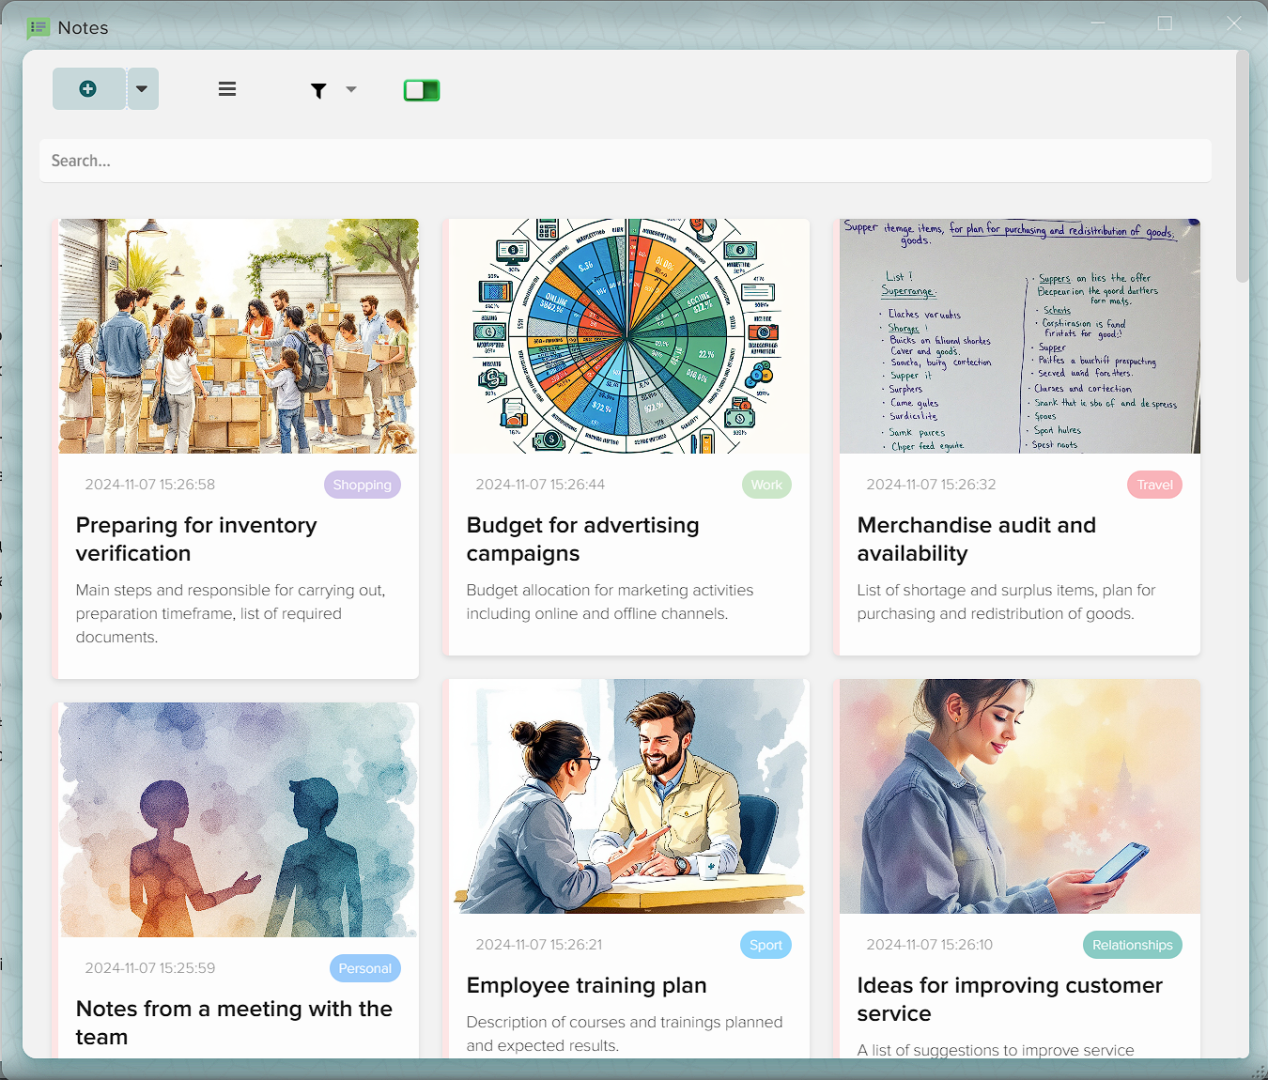
Task: Click the woman with phone thumbnail
Action: (x=1020, y=797)
